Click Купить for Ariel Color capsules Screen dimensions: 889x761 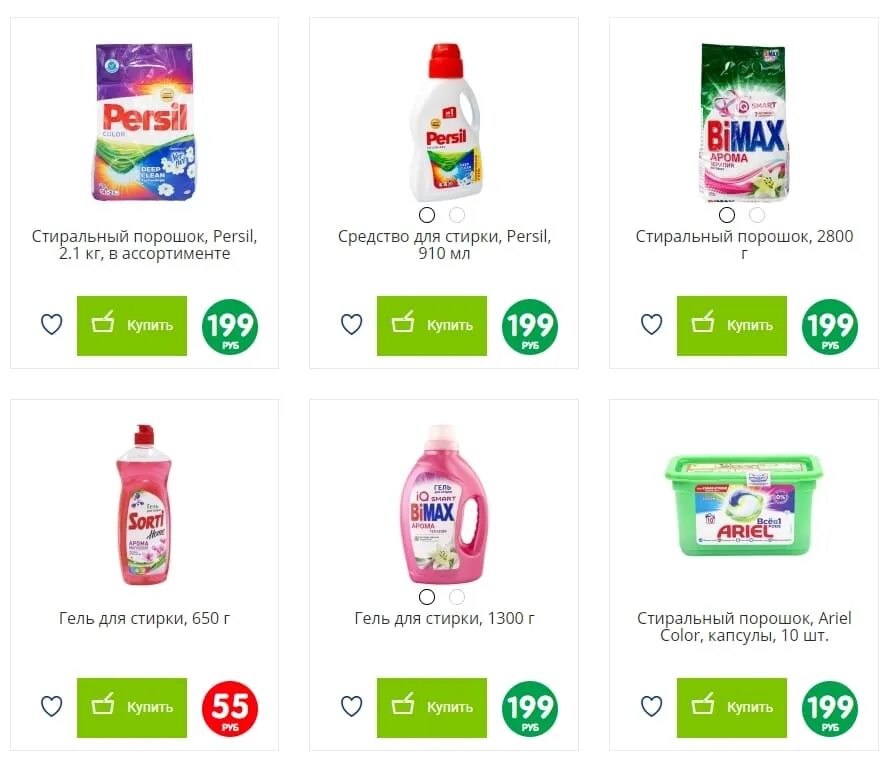point(732,708)
